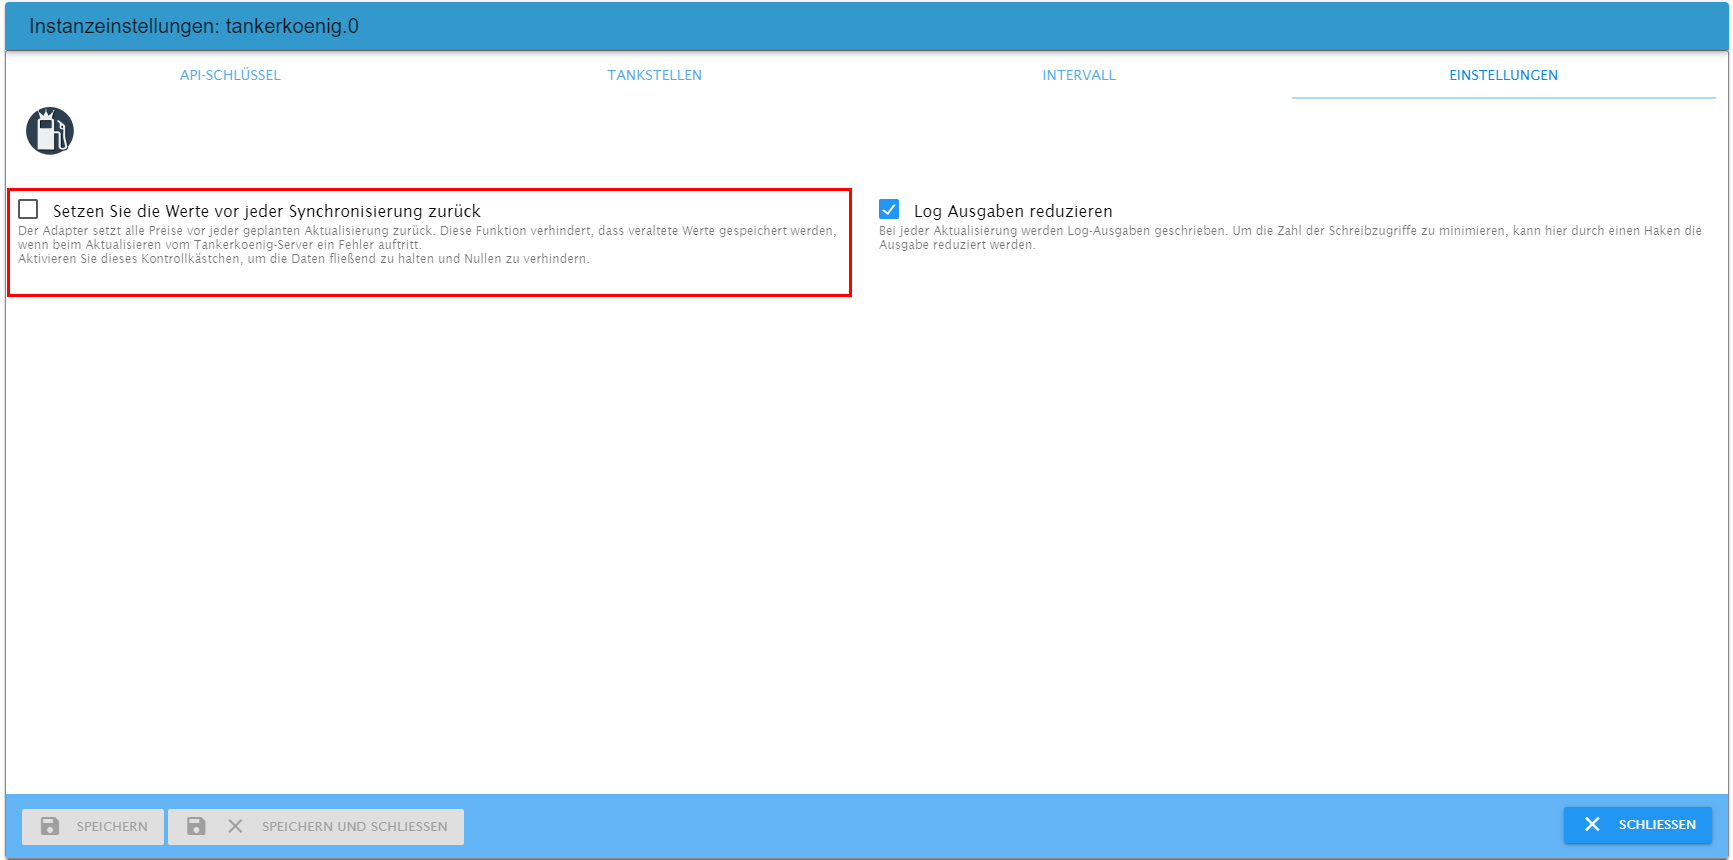Viewport: 1733px width, 860px height.
Task: Click the floppy disk icon on Speichern
Action: [50, 826]
